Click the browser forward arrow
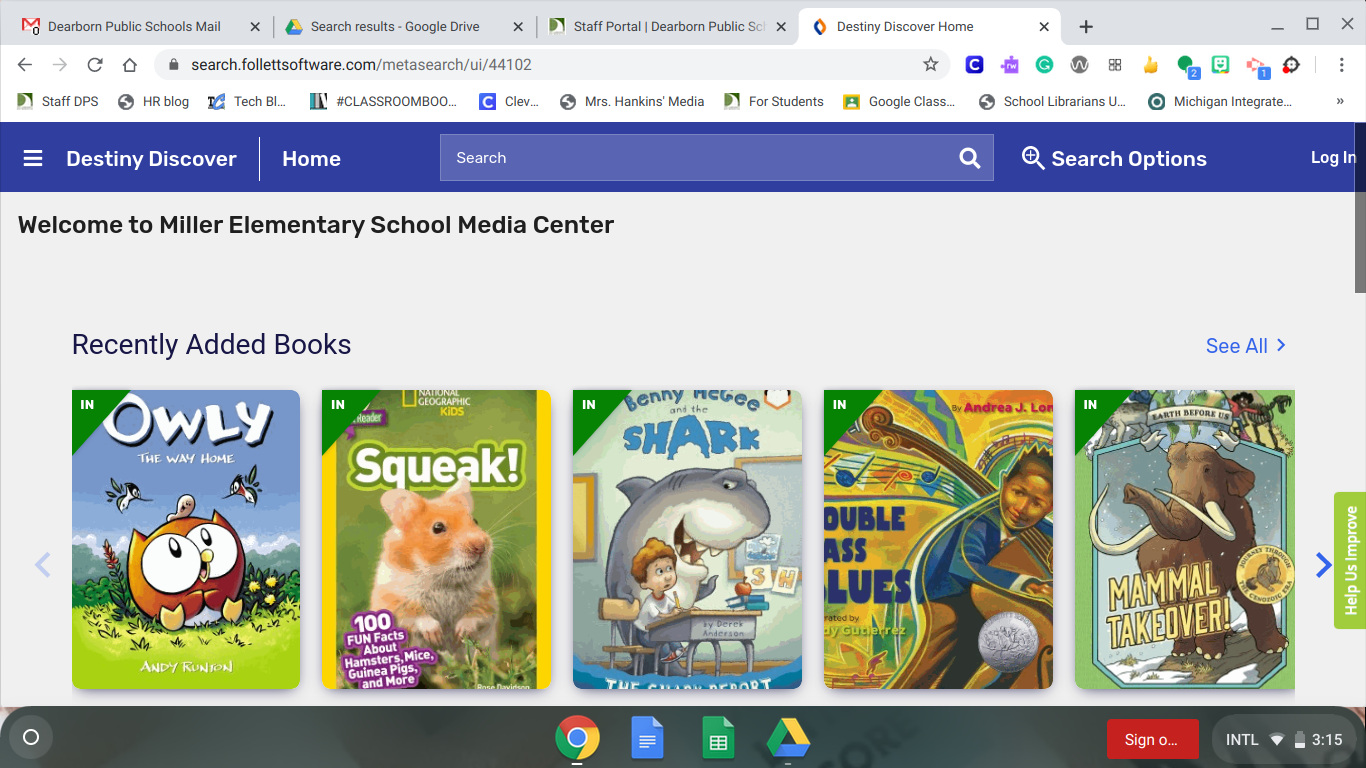The image size is (1366, 768). tap(60, 65)
